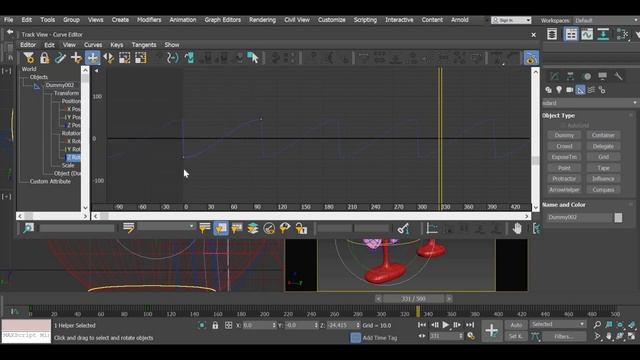Screen dimensions: 640x360
Task: Select the Draw Curves pencil tool
Action: click(60, 58)
